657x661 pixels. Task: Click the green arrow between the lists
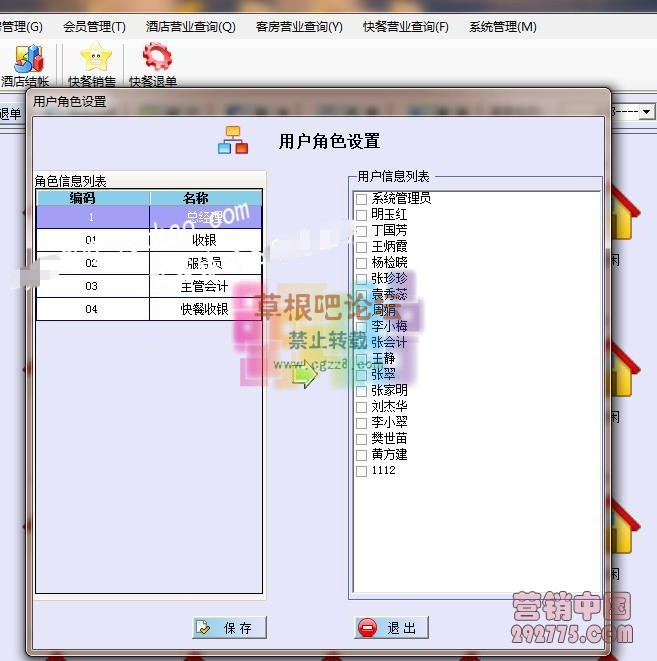pyautogui.click(x=304, y=375)
